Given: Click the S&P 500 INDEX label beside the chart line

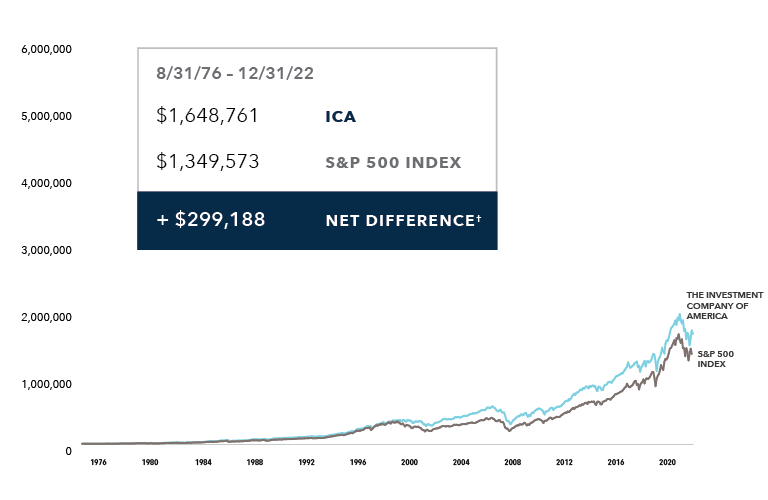Looking at the screenshot, I should point(711,359).
